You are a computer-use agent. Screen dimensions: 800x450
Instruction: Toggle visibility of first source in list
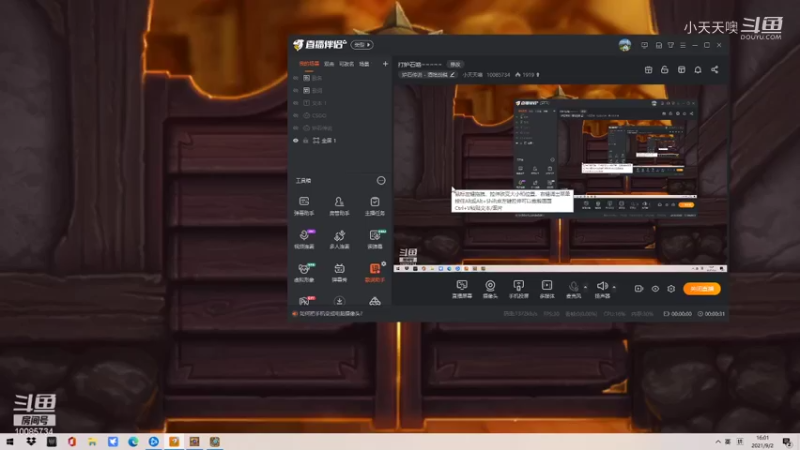pyautogui.click(x=295, y=78)
